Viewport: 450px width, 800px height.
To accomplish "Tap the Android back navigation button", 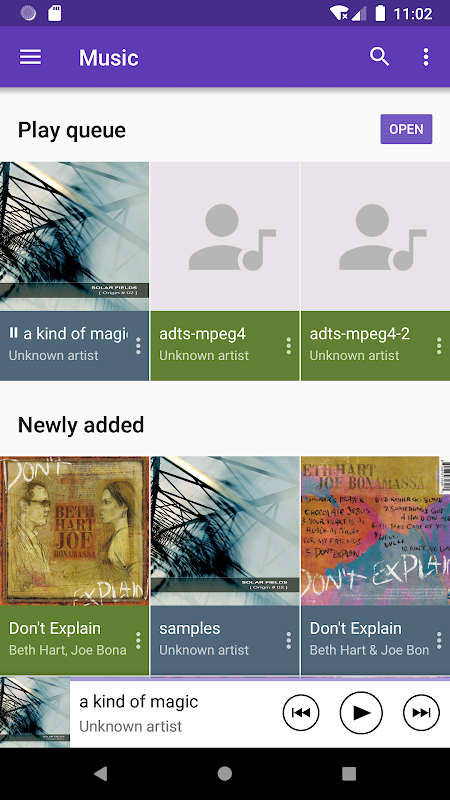I will 101,774.
